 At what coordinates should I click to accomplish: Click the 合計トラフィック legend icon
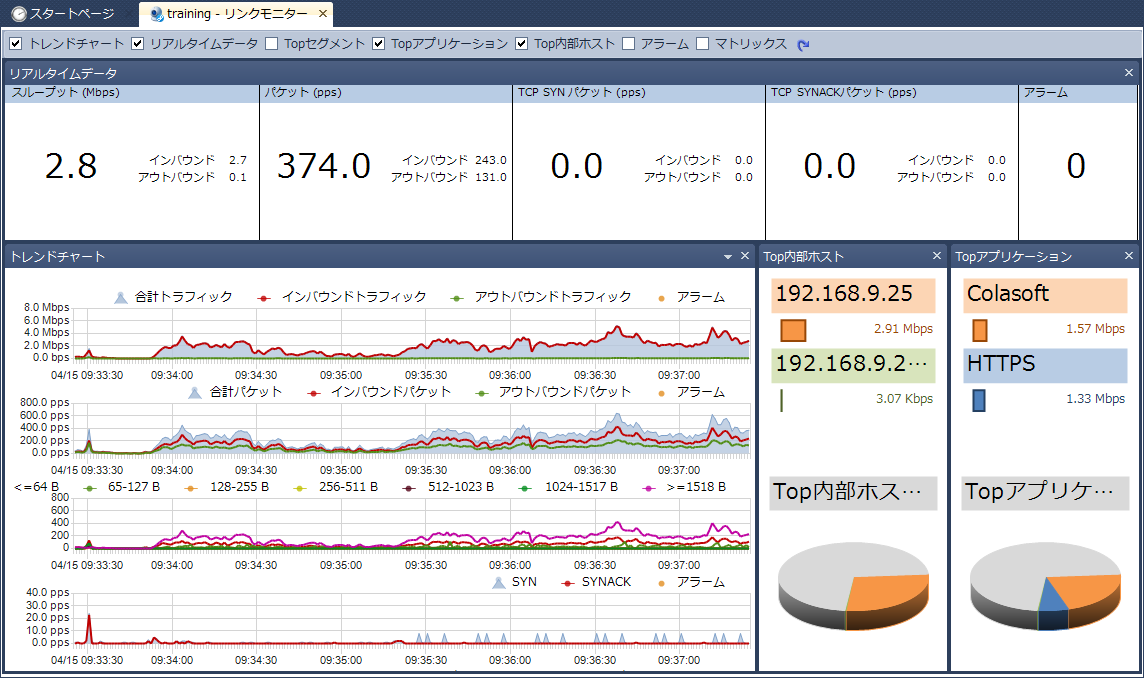pyautogui.click(x=121, y=297)
